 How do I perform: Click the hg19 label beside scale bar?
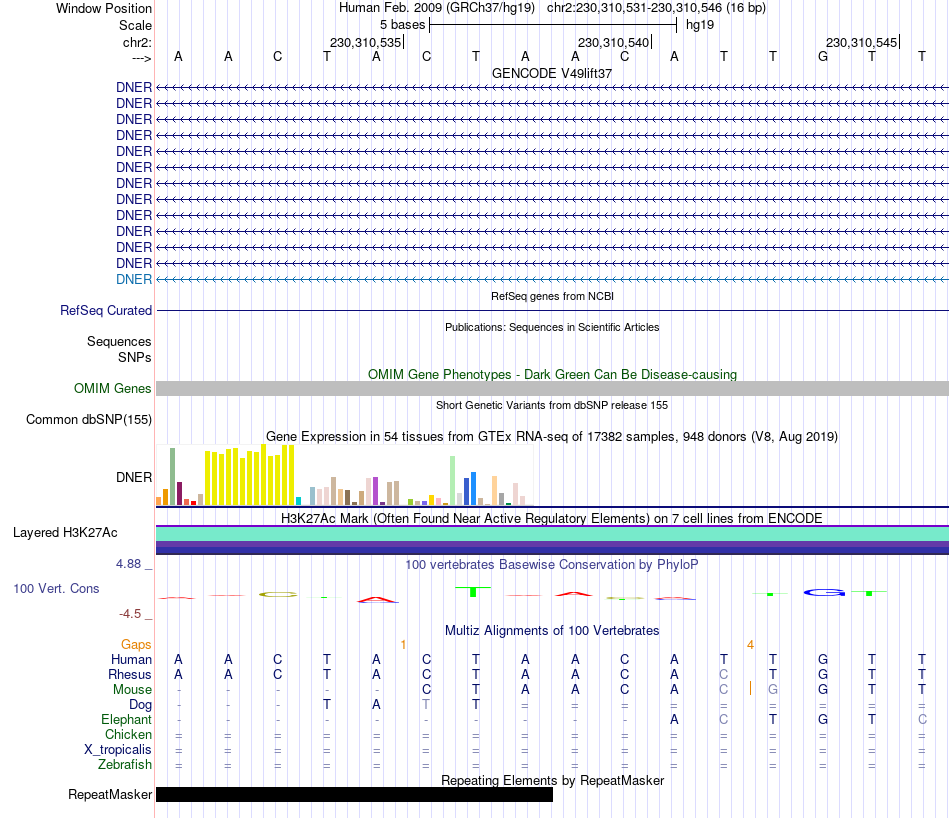700,25
